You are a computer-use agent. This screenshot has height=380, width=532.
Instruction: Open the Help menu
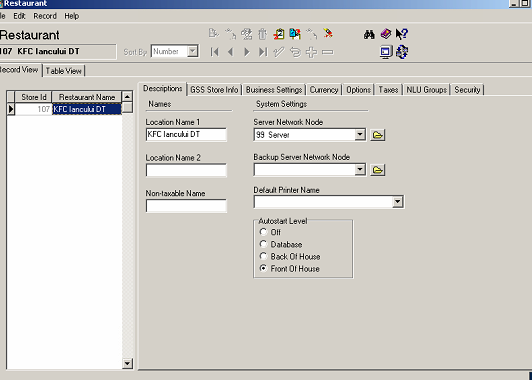coord(72,16)
